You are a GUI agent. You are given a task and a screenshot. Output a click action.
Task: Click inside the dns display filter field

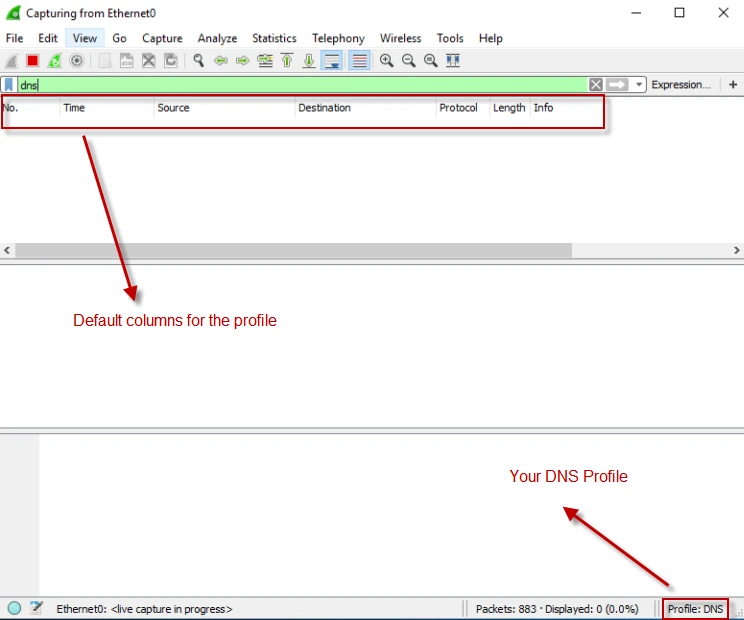click(300, 85)
